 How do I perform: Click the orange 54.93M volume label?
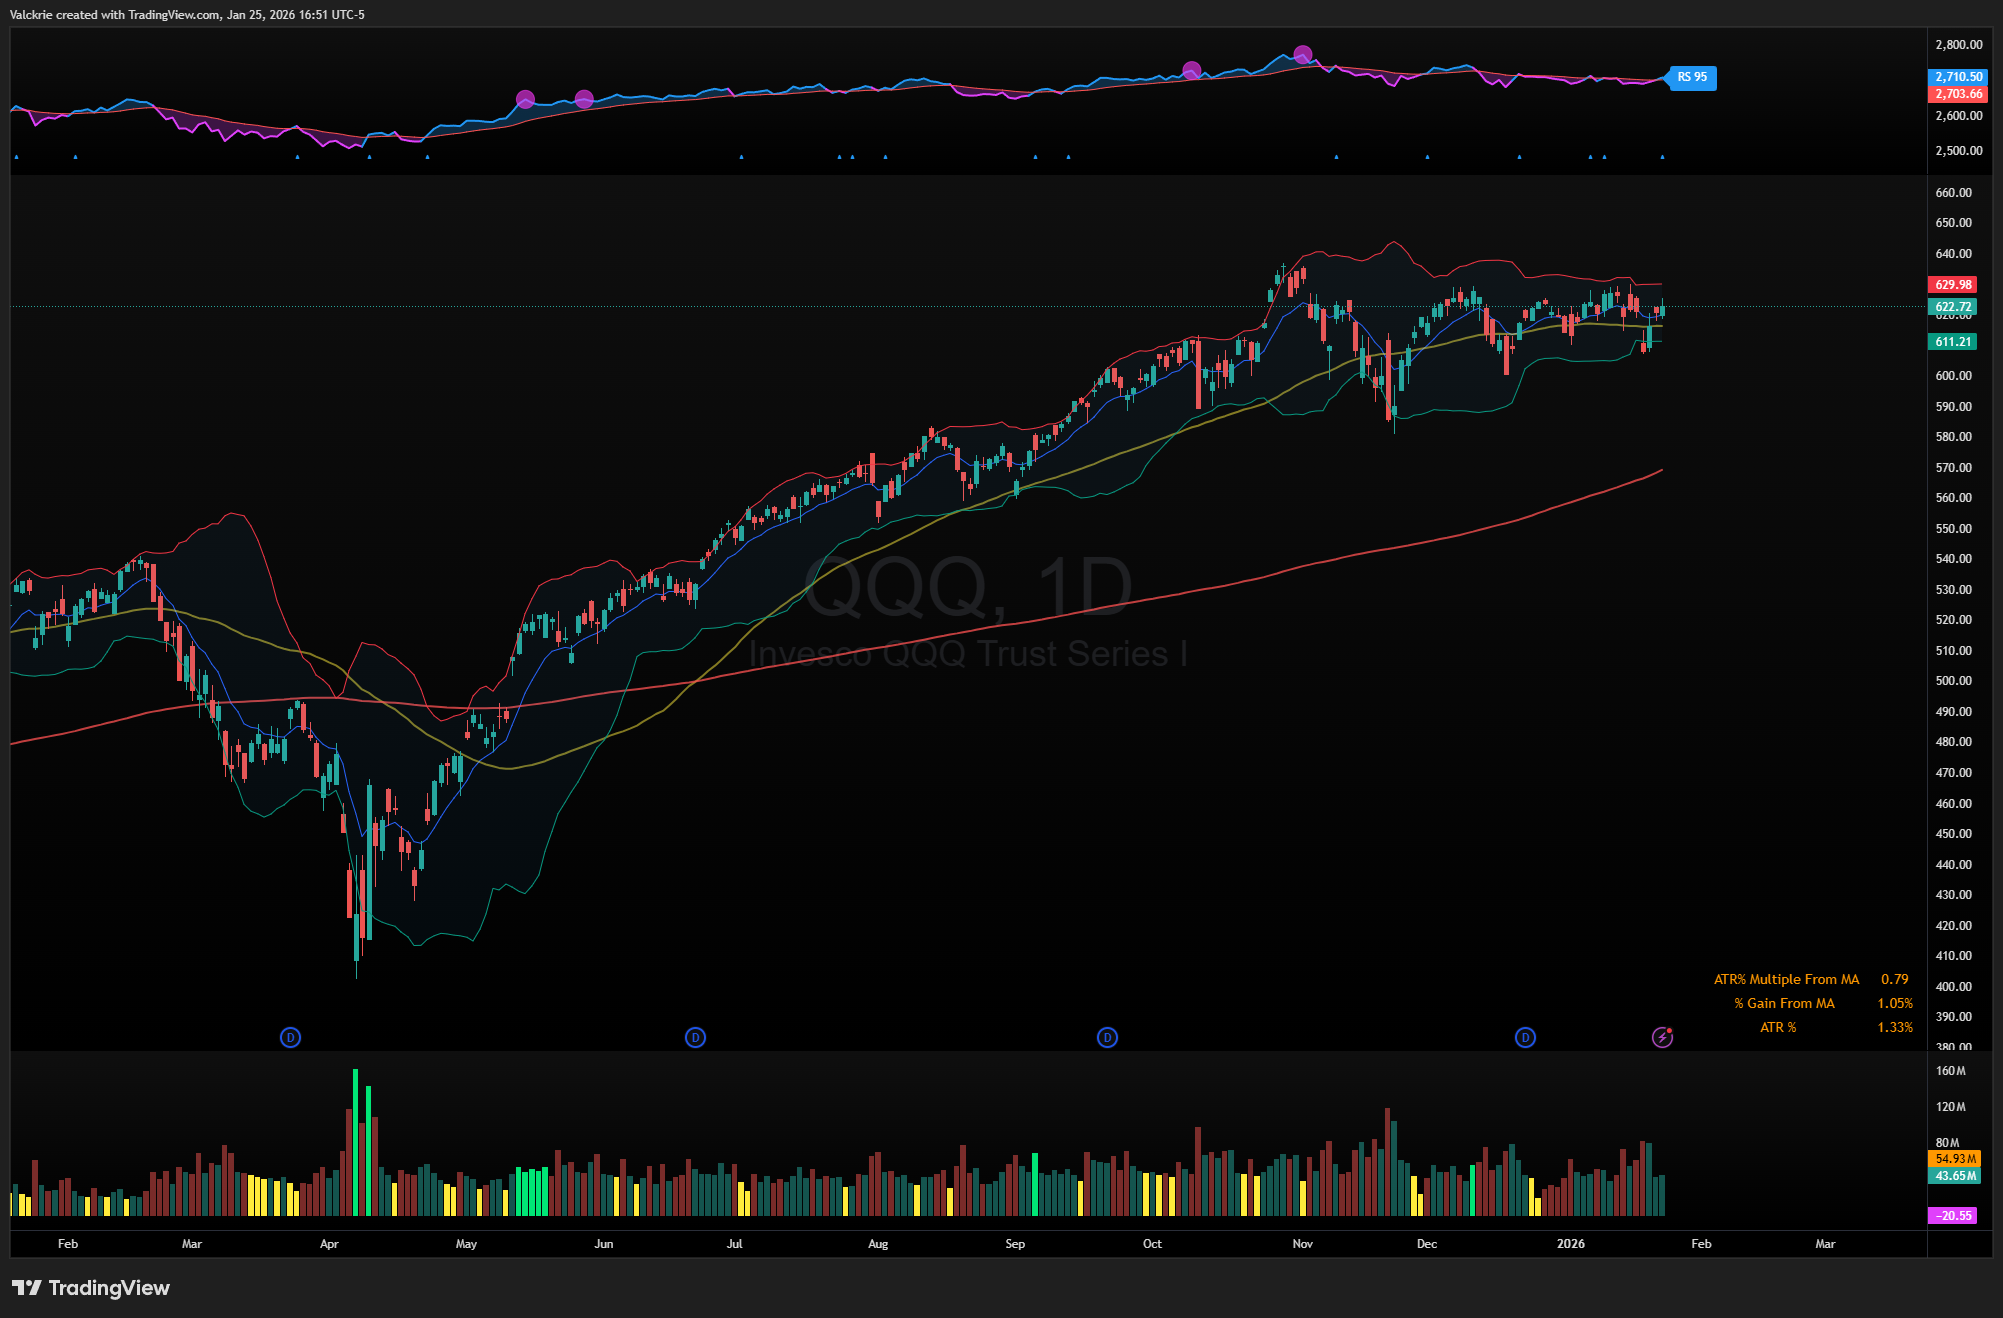(x=1954, y=1159)
